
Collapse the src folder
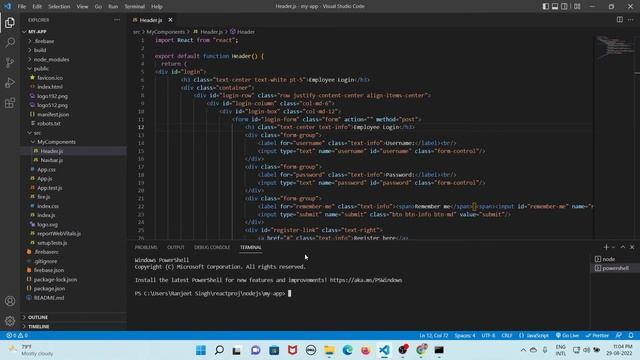coord(37,133)
